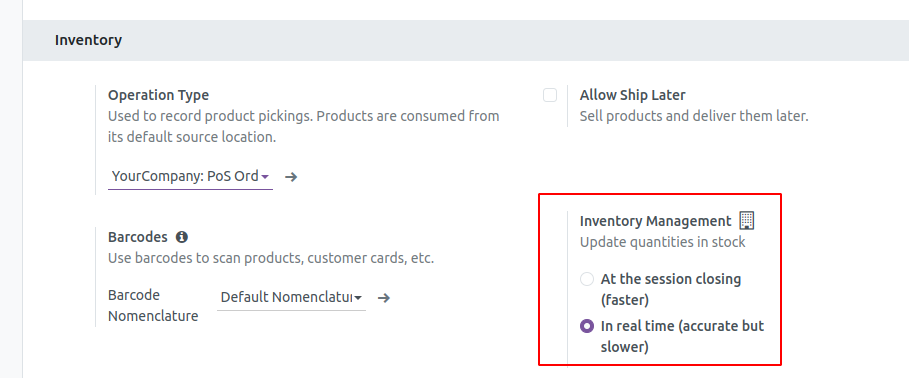Open the Operation Type record via arrow icon
Viewport: 909px width, 378px height.
291,177
